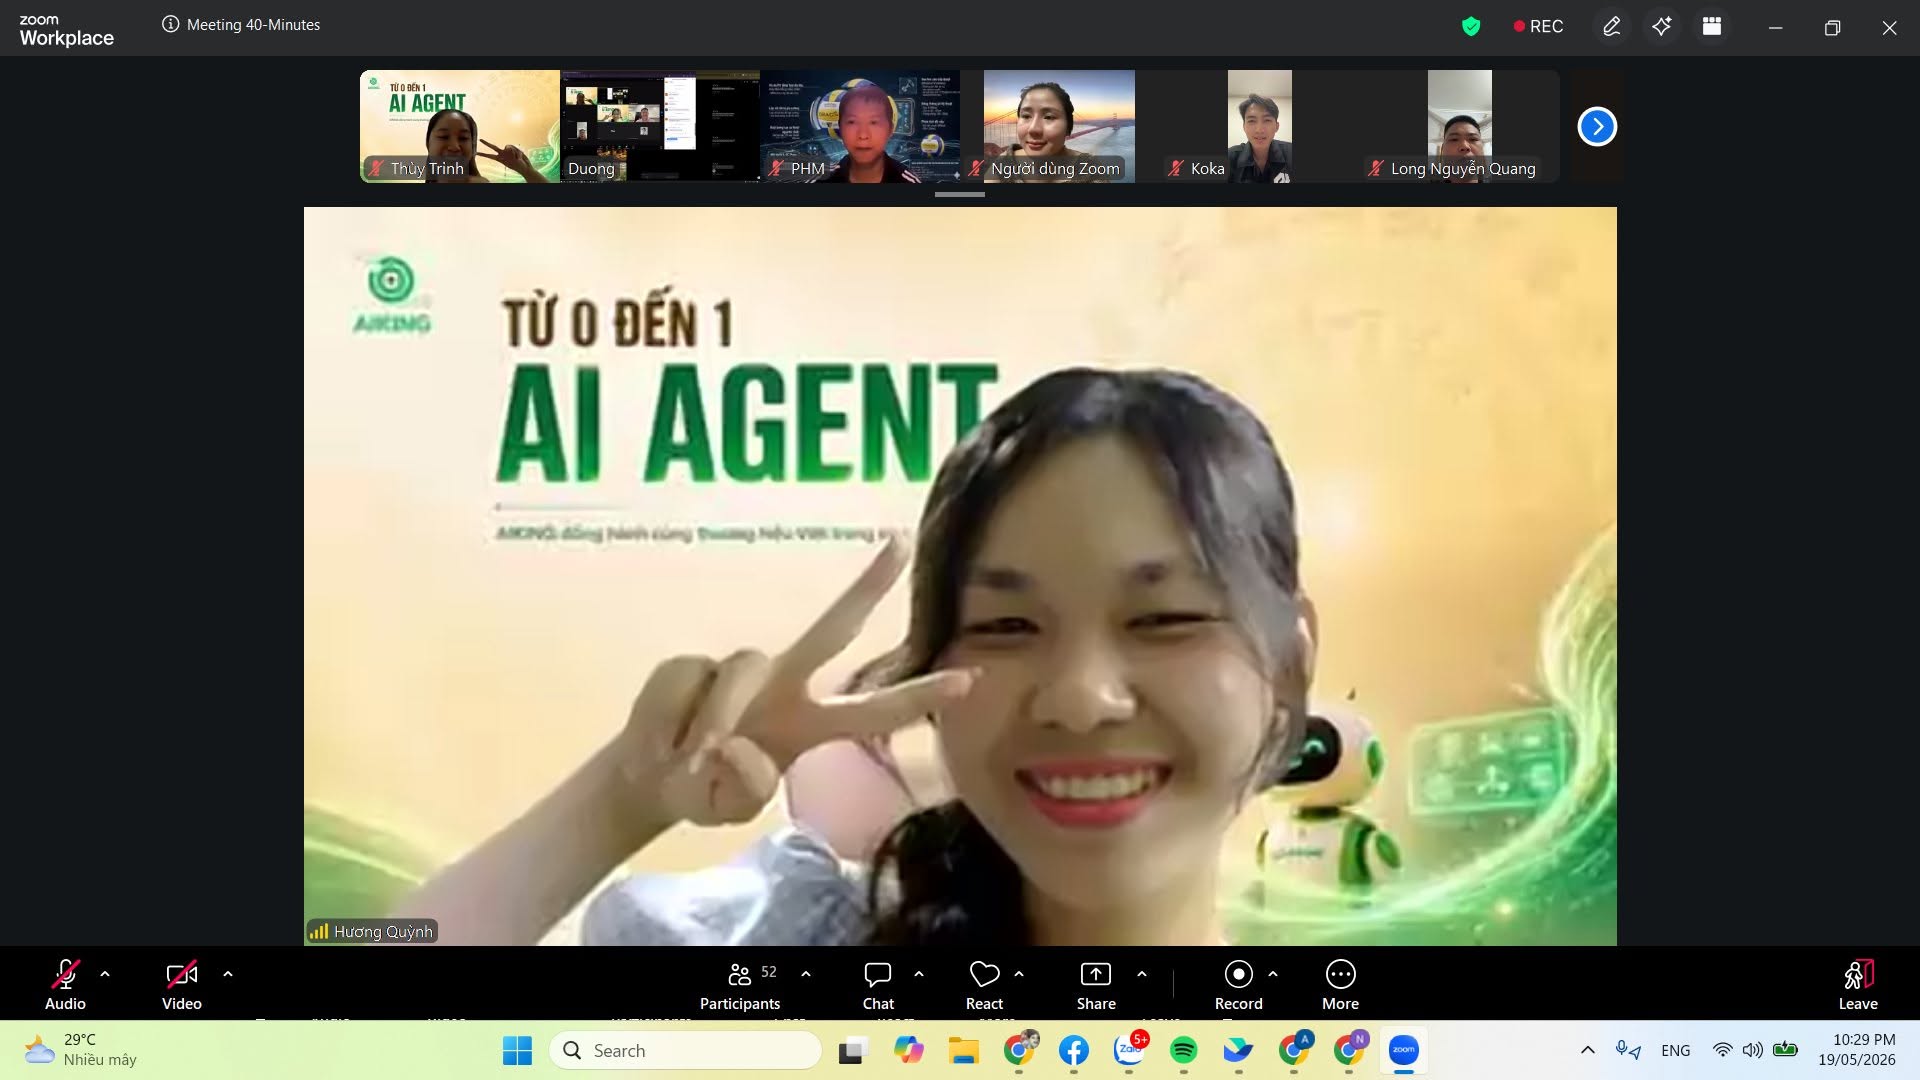The image size is (1920, 1080).
Task: Expand chat options arrow
Action: 919,974
